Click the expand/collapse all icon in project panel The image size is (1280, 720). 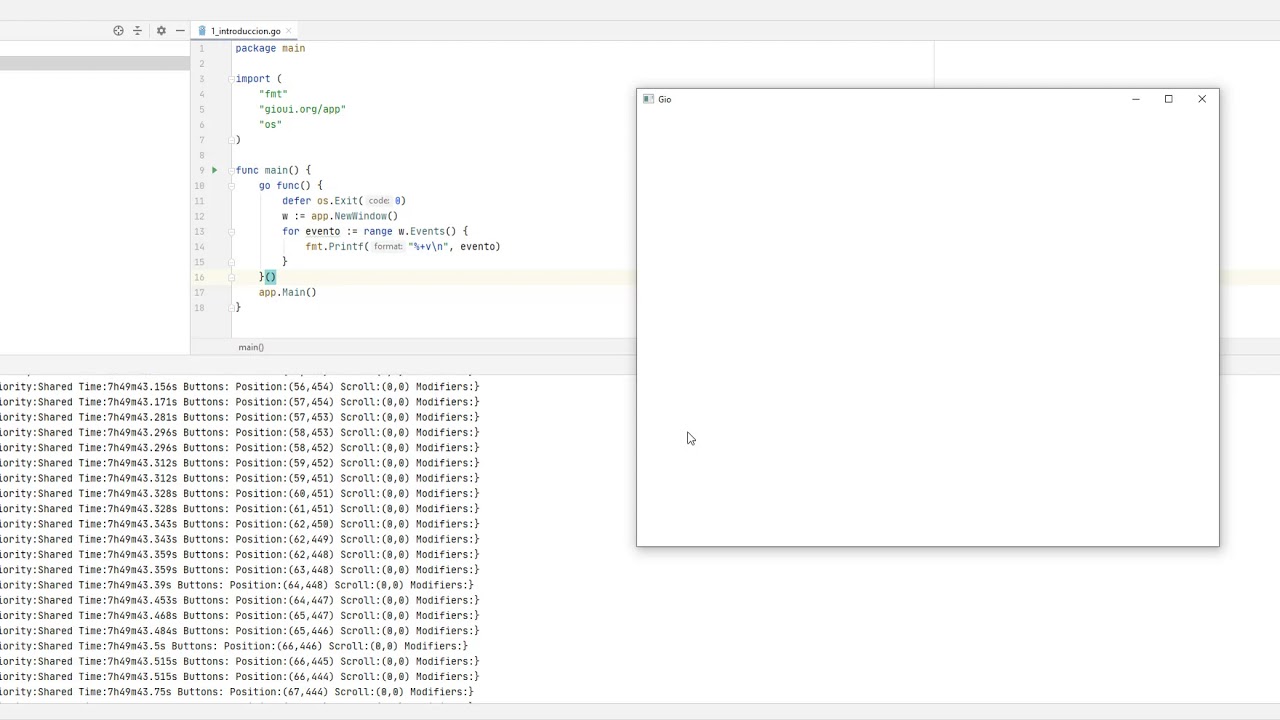pyautogui.click(x=138, y=31)
